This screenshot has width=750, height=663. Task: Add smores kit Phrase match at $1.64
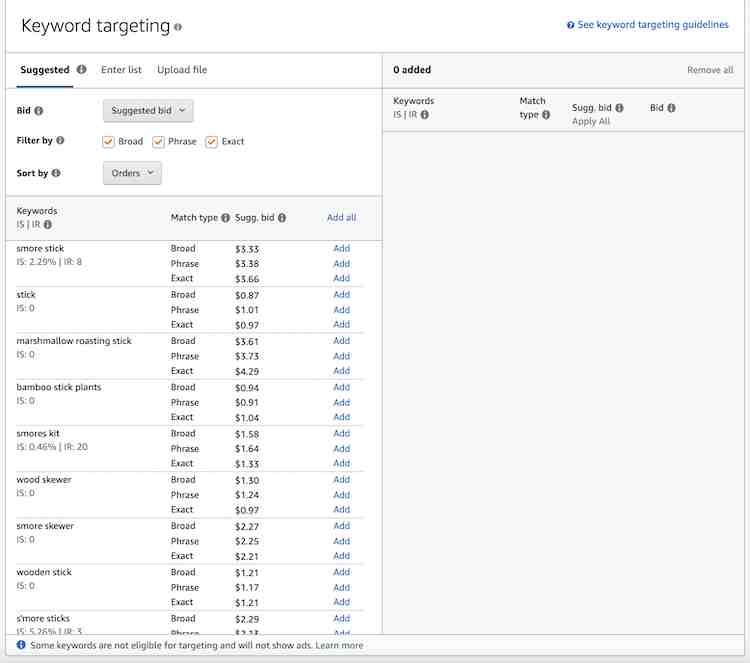(x=342, y=449)
